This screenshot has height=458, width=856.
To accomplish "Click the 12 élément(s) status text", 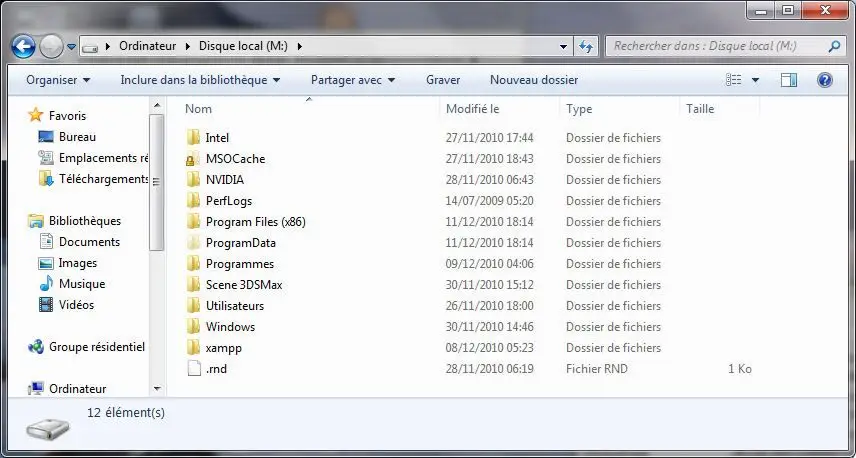I will point(126,413).
